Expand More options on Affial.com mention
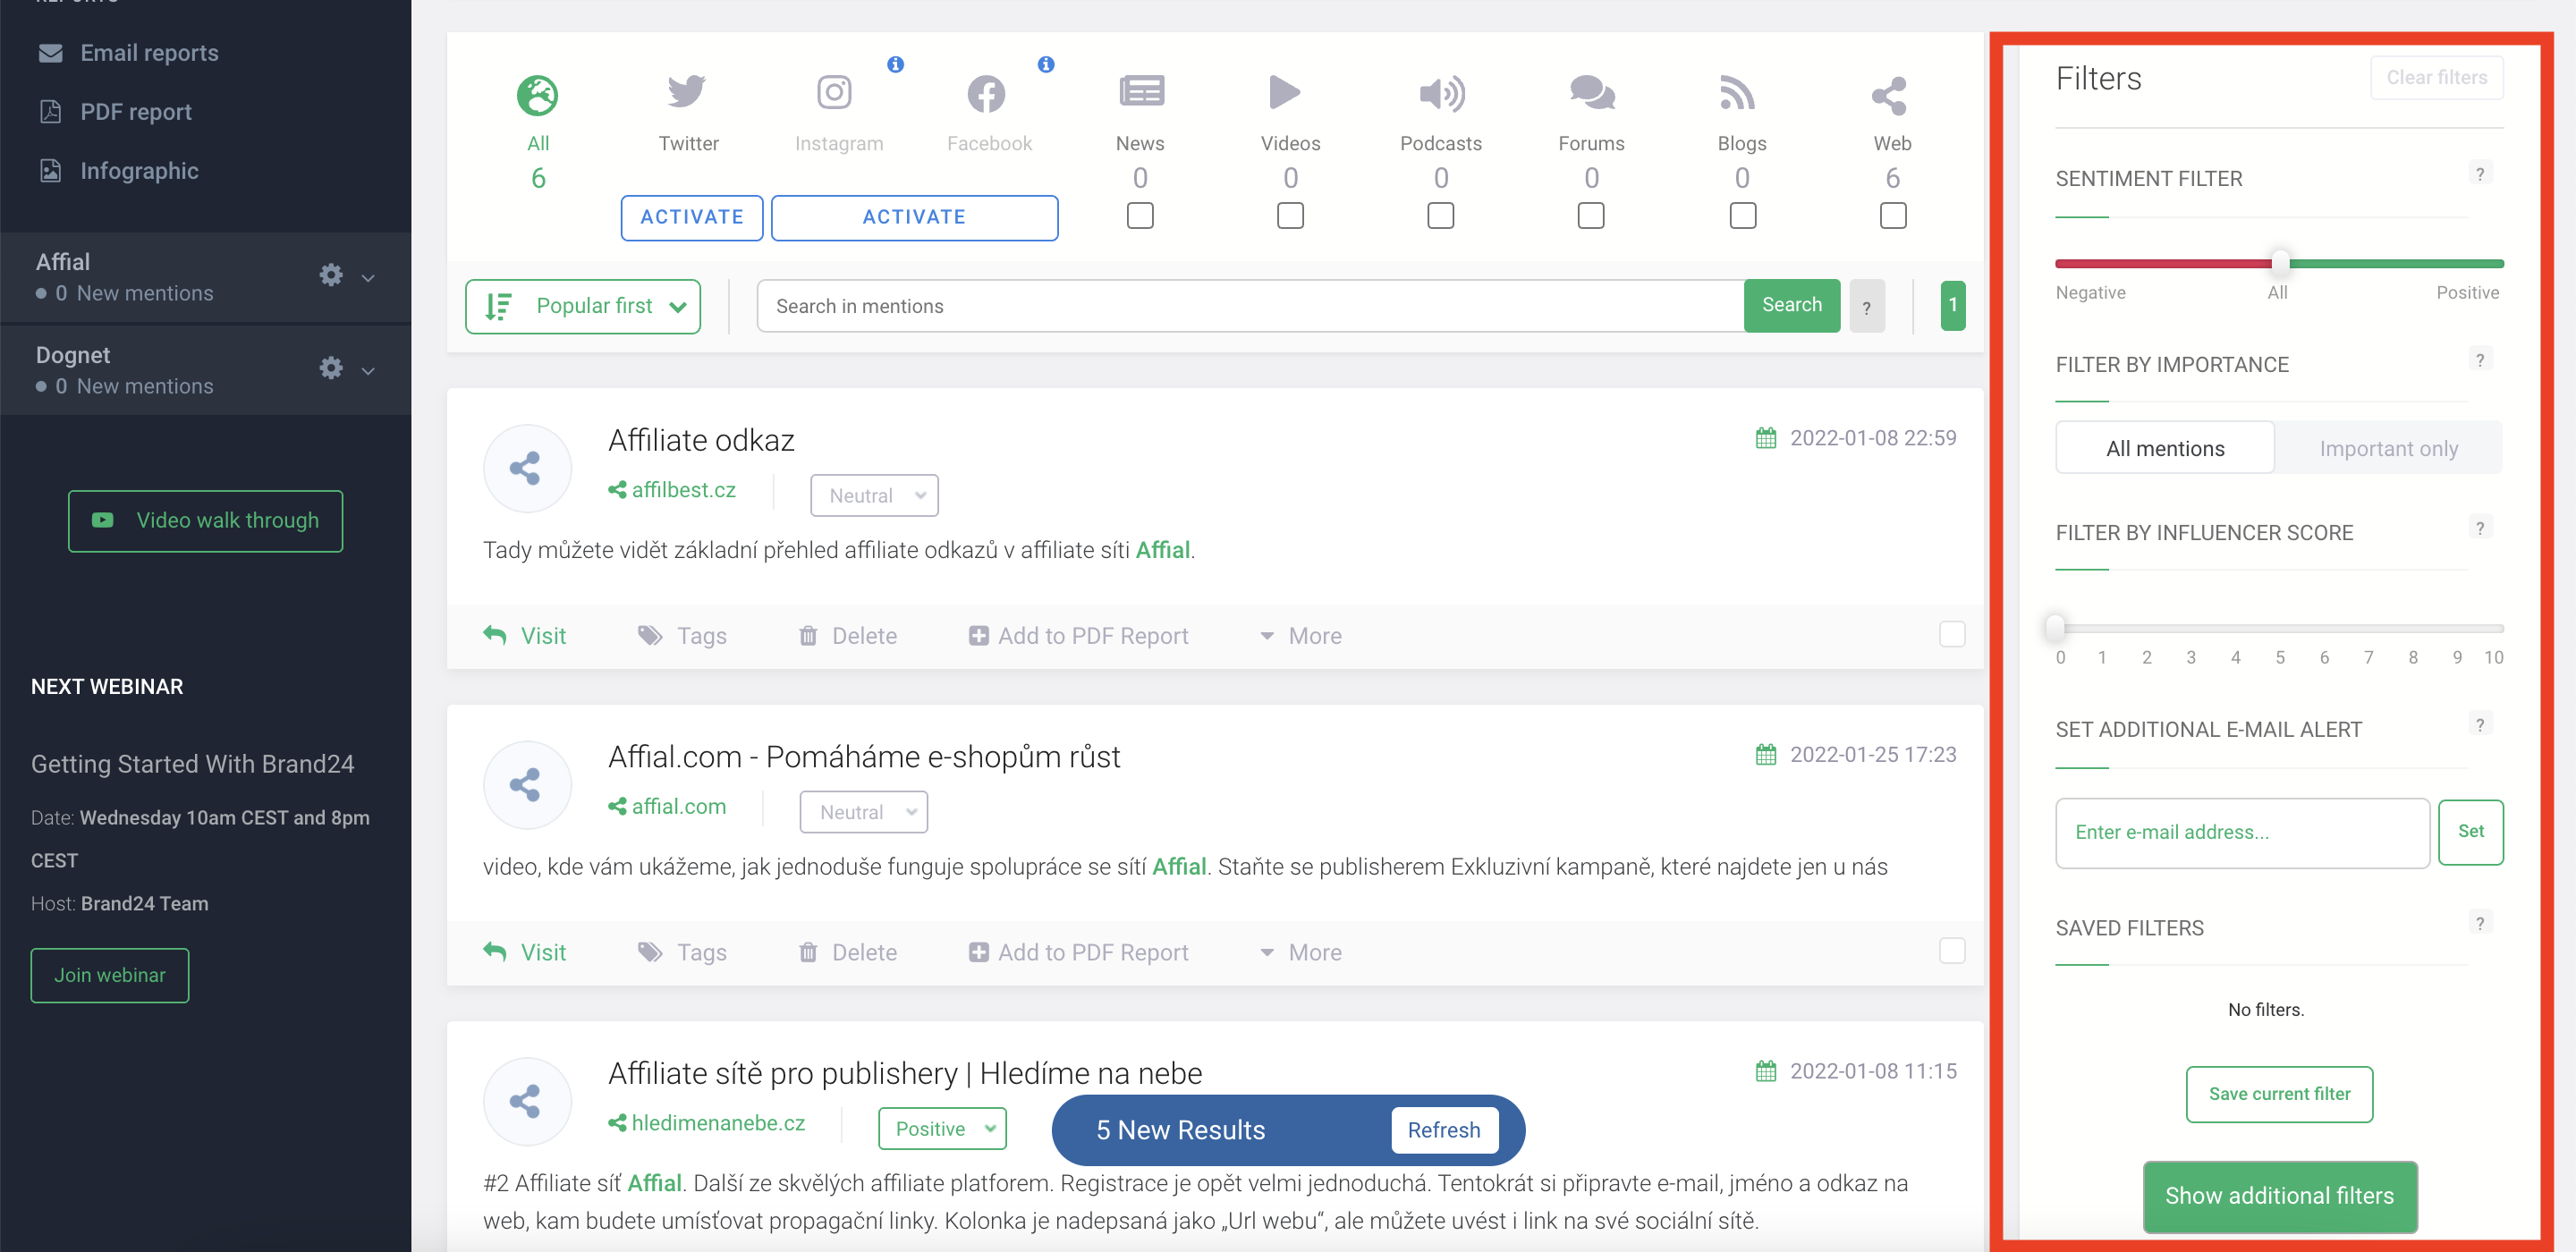2576x1252 pixels. [1300, 952]
